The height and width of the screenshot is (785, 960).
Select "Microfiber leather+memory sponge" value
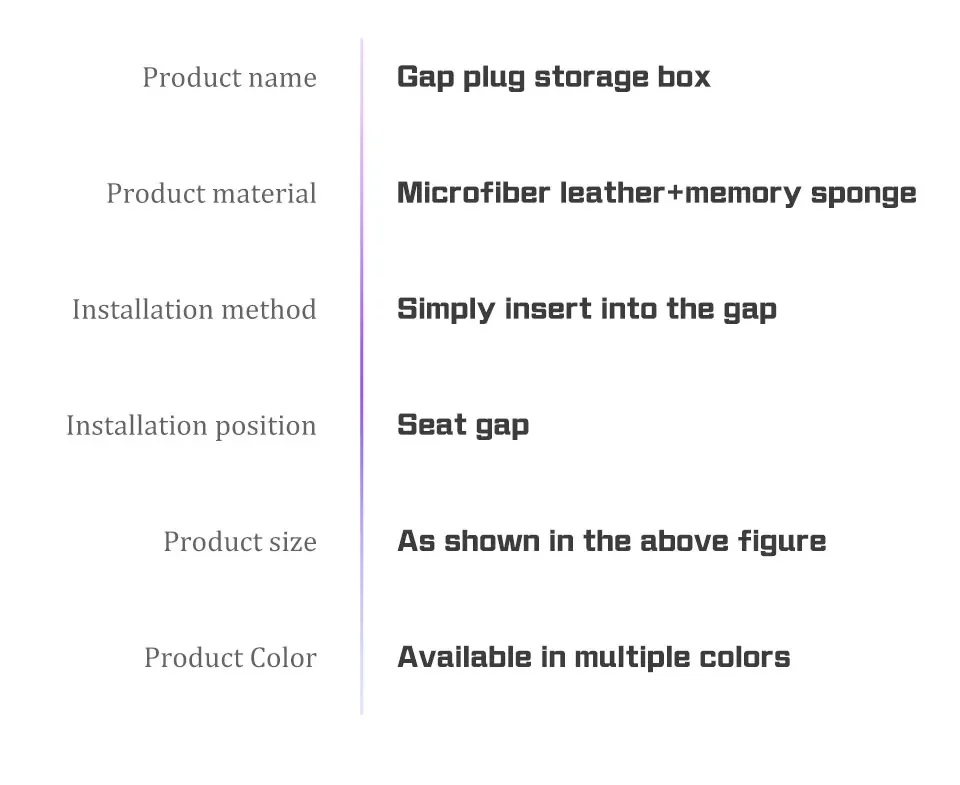[x=656, y=193]
